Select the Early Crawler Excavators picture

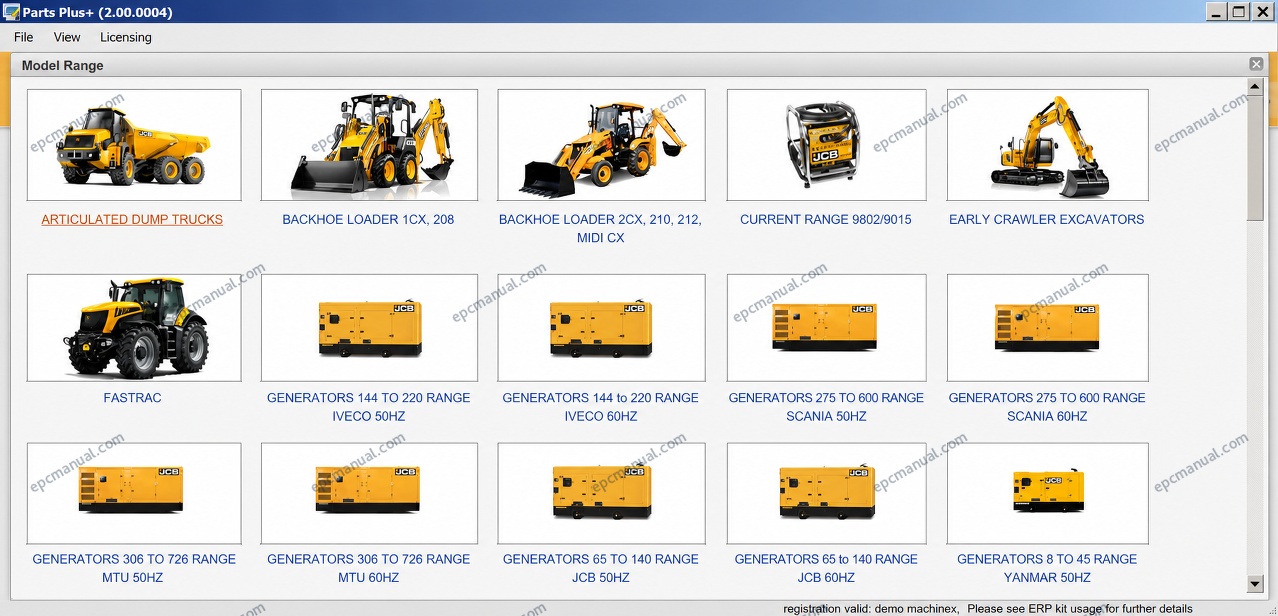pyautogui.click(x=1047, y=145)
